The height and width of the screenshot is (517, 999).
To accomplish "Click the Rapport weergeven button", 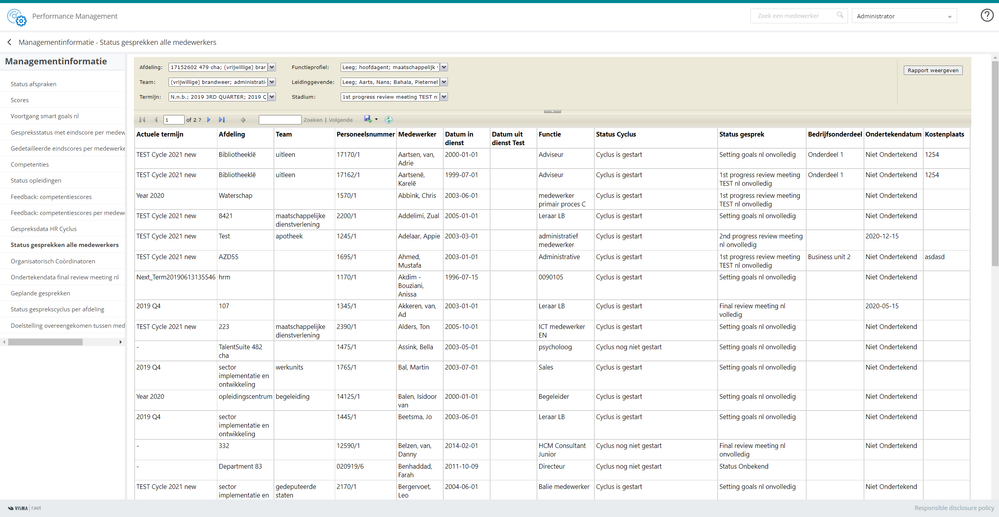I will pyautogui.click(x=932, y=71).
